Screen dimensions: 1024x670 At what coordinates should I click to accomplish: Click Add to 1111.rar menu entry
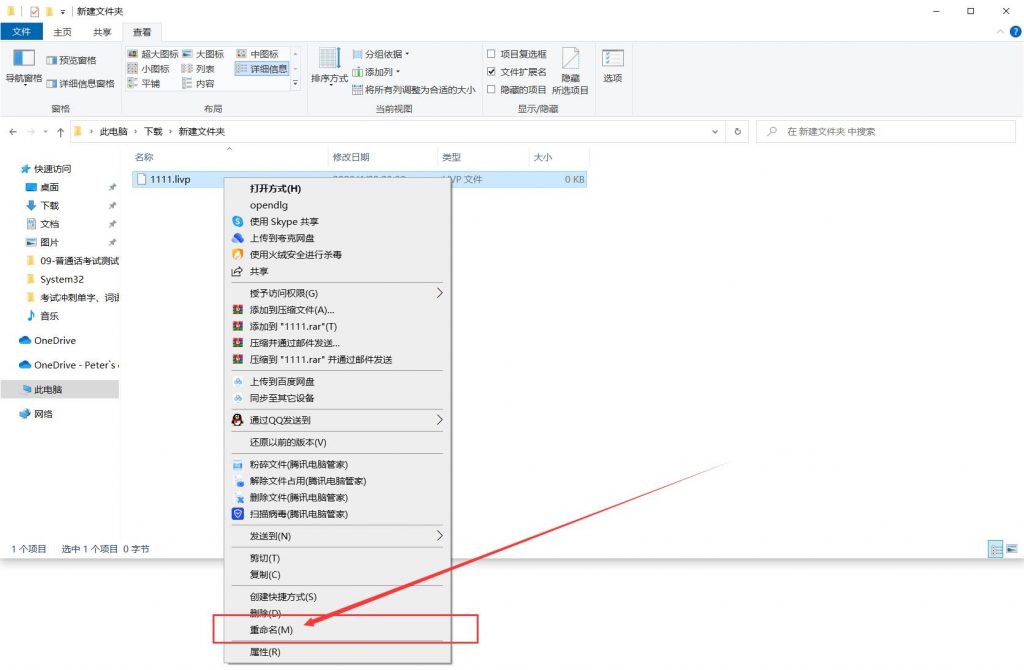click(337, 327)
